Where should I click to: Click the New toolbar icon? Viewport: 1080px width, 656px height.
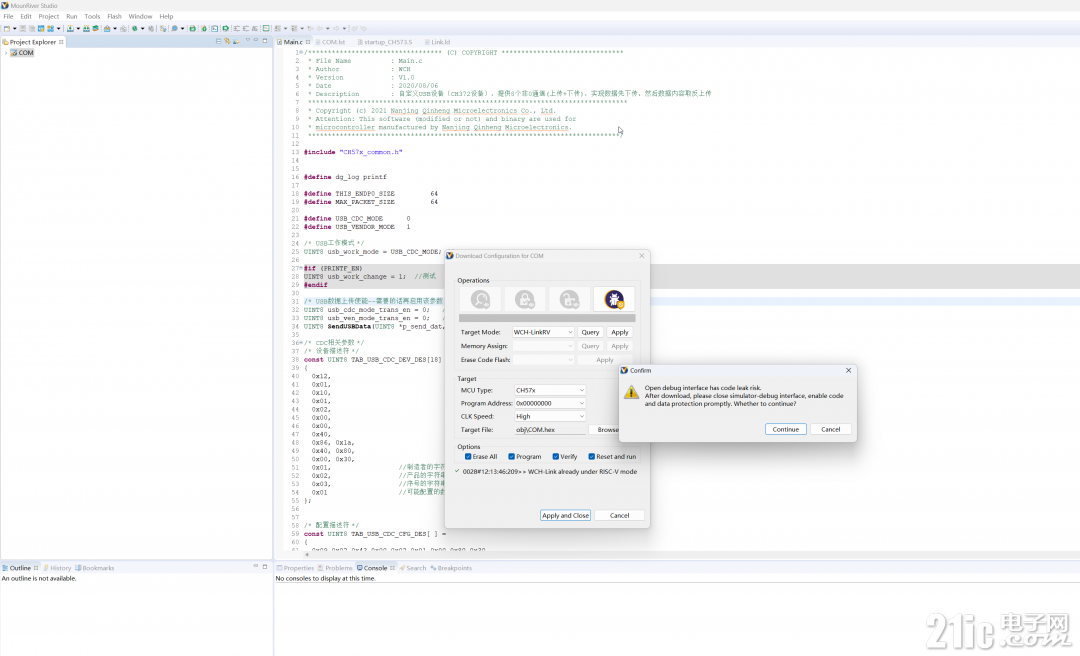coord(7,29)
